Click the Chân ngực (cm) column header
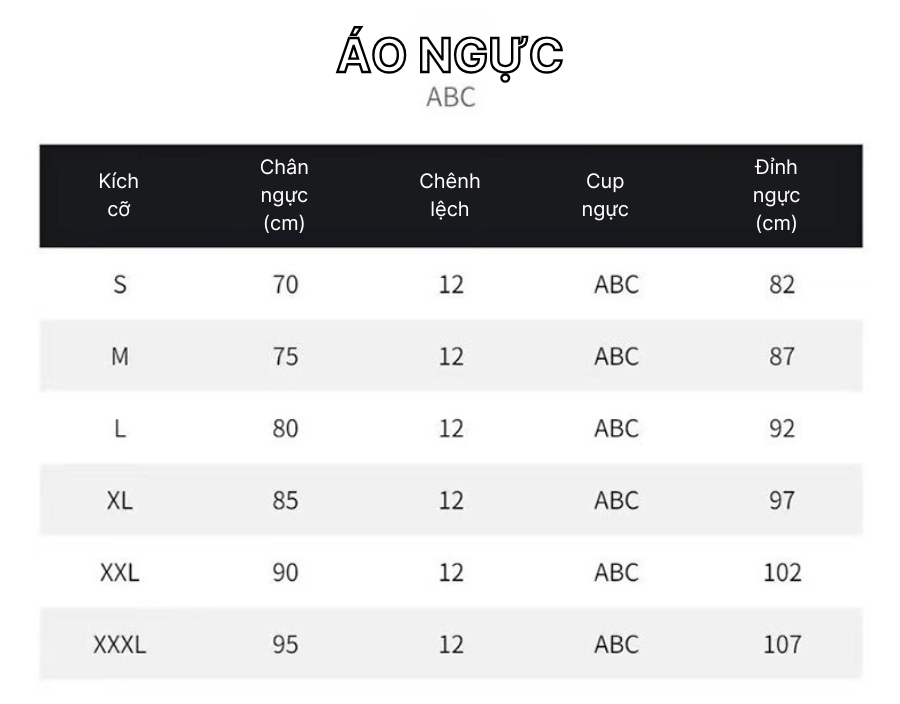This screenshot has height=704, width=900. tap(284, 195)
